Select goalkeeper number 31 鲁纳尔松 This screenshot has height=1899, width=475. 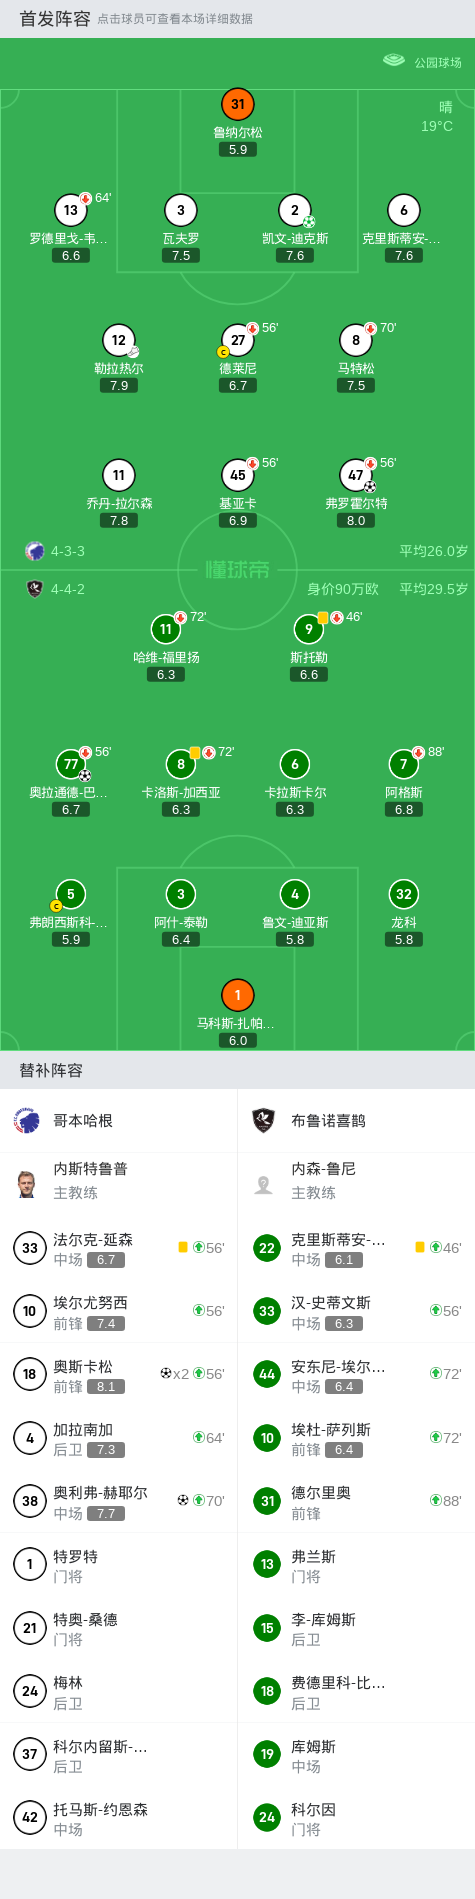click(238, 104)
